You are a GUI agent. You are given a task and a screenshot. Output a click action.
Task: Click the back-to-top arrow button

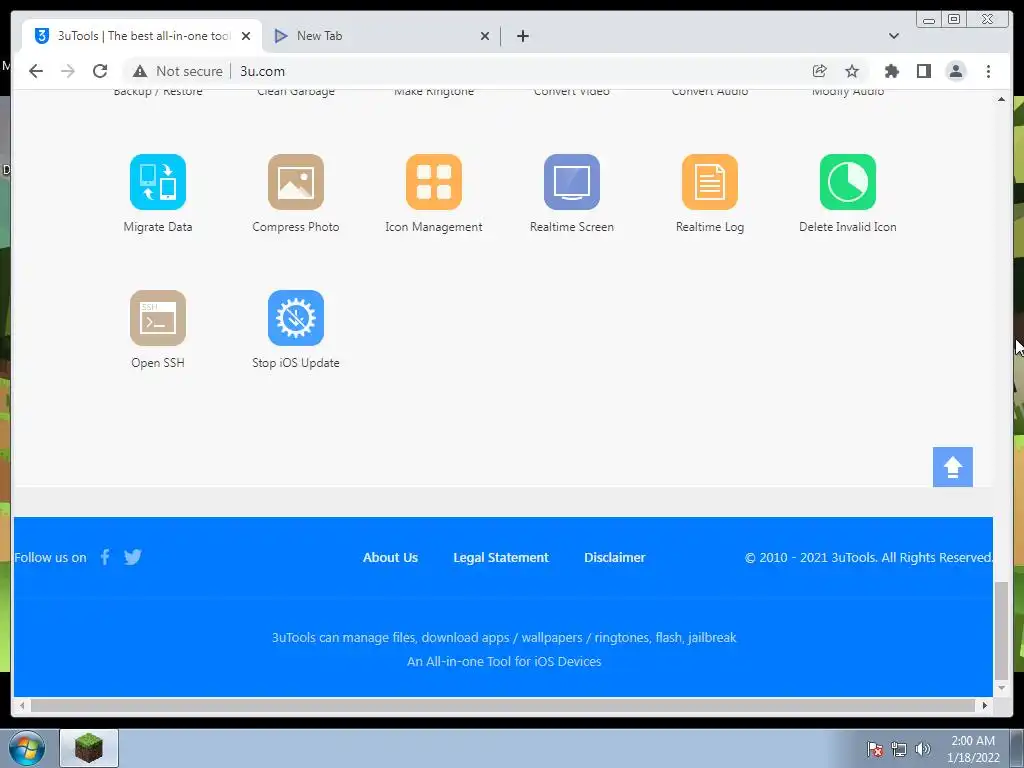tap(952, 466)
